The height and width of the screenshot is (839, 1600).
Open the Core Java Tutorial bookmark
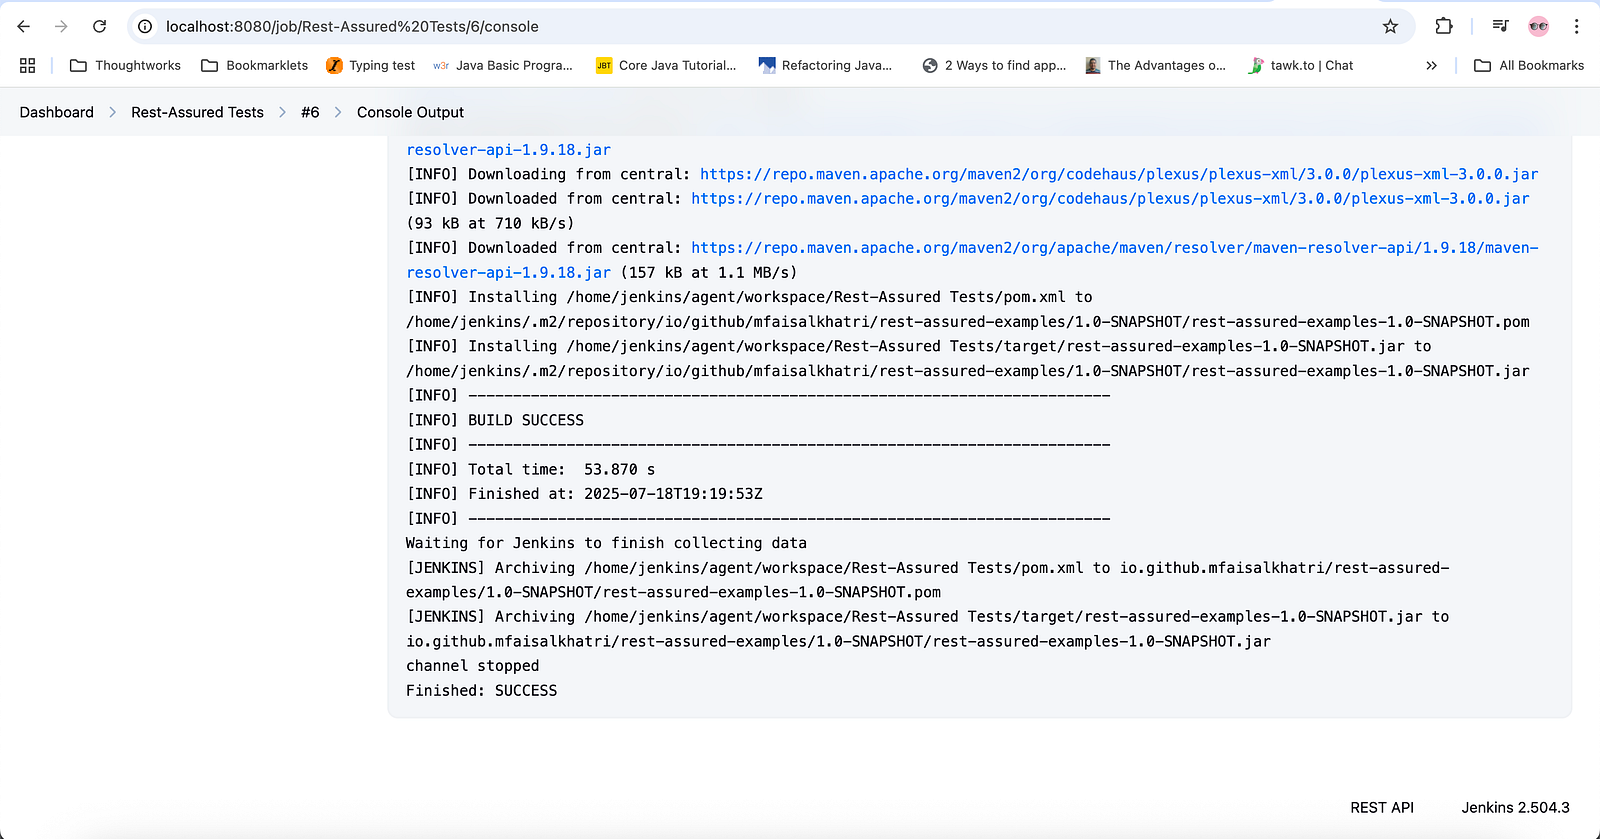666,65
